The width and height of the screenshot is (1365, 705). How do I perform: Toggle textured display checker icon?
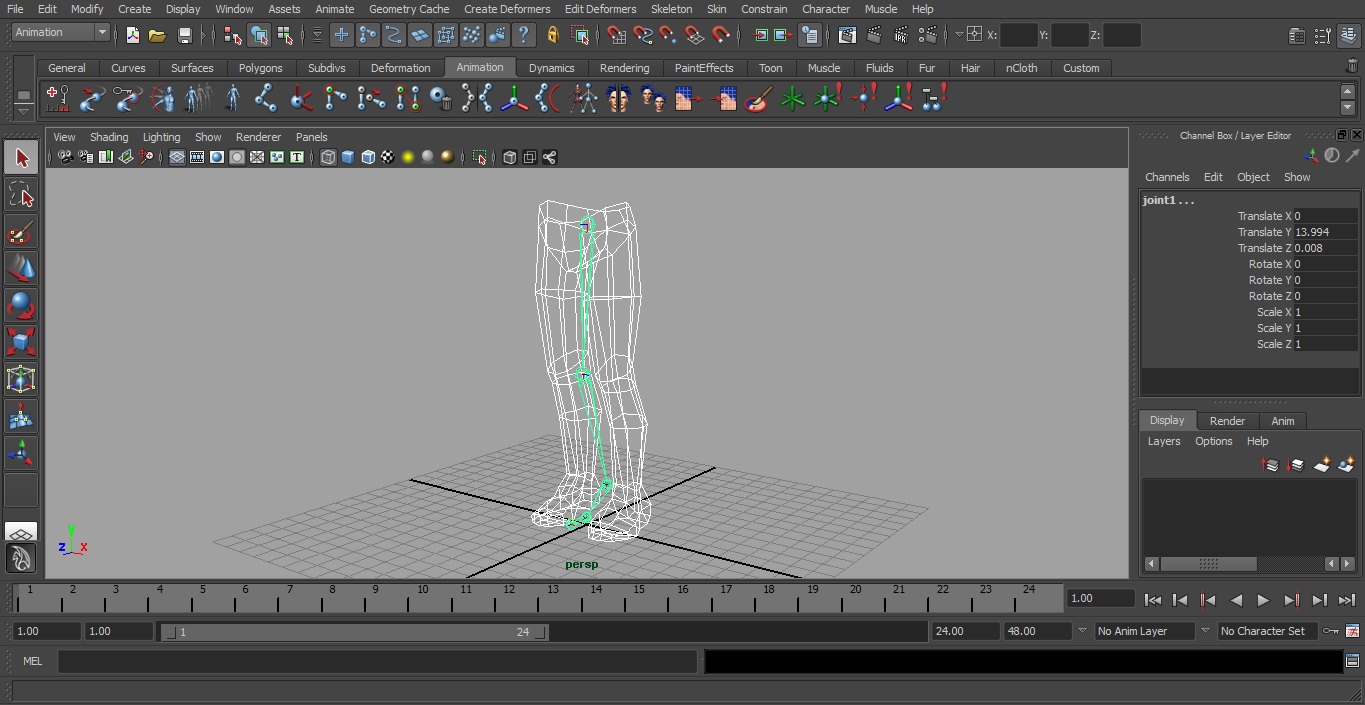(388, 157)
